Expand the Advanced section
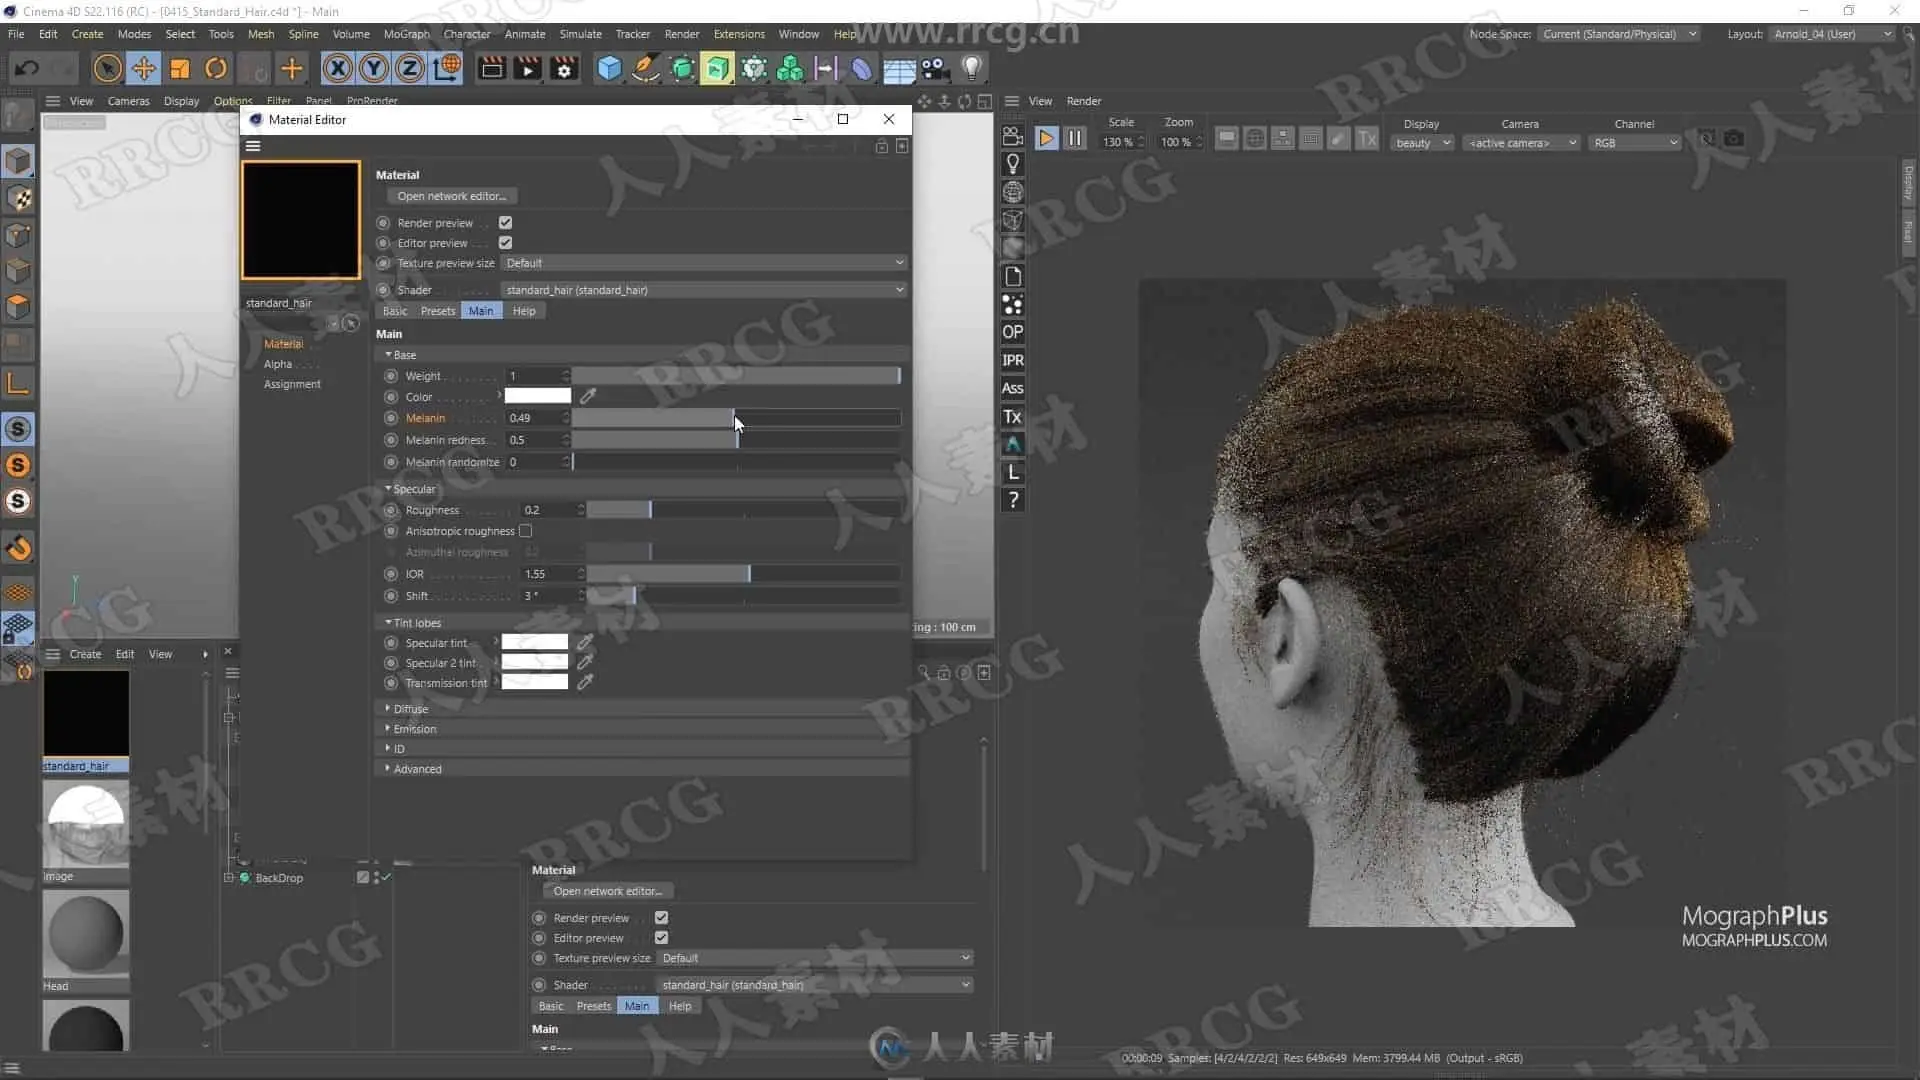 [x=417, y=769]
